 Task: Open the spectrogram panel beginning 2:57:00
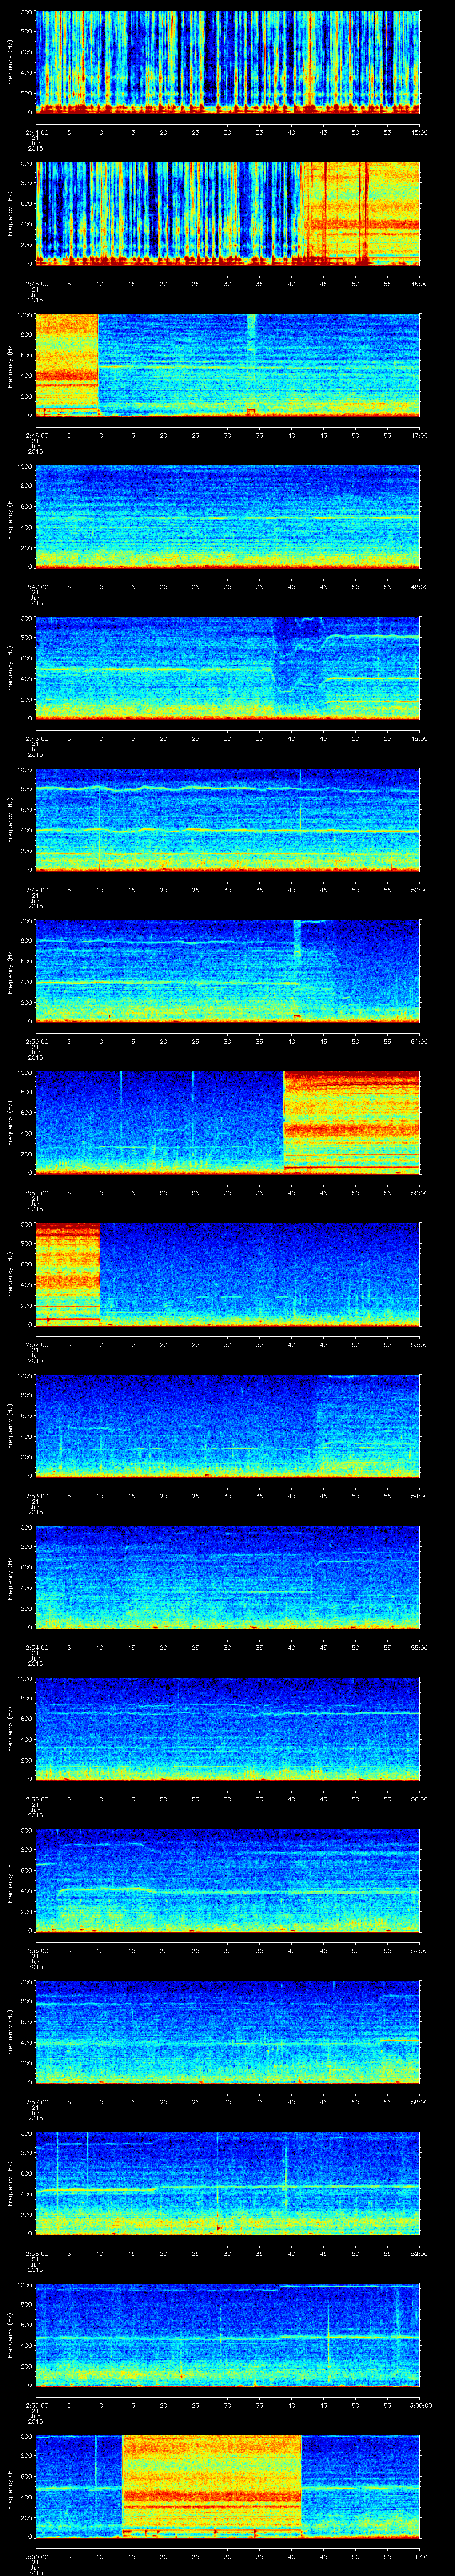coord(228,2032)
